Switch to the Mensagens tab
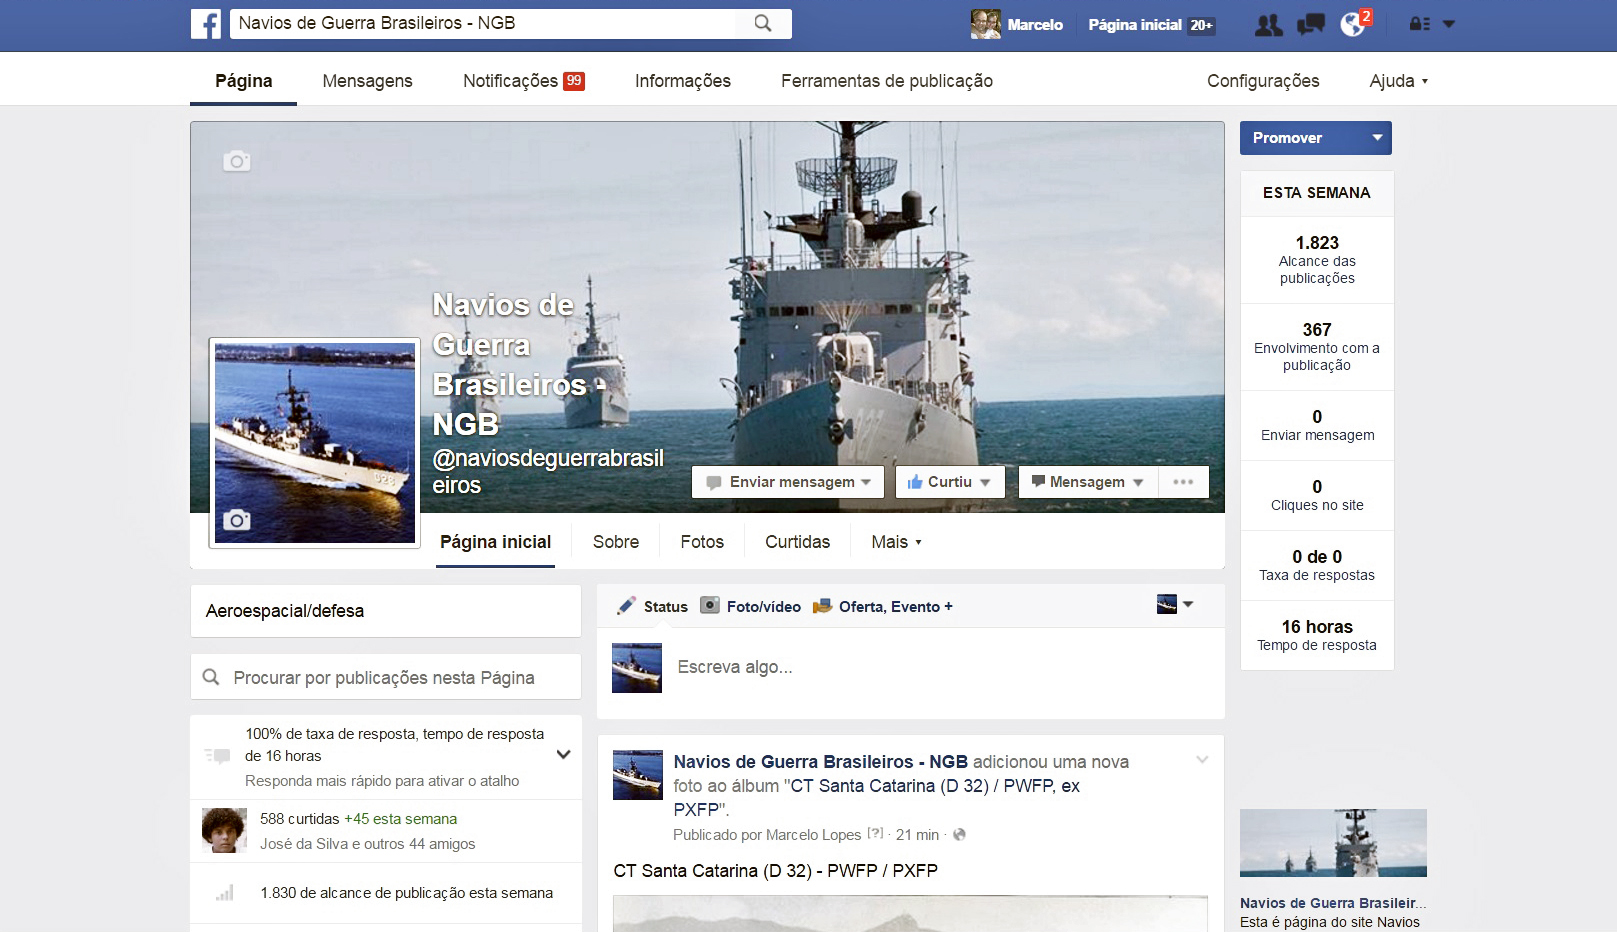The image size is (1617, 932). coord(367,81)
